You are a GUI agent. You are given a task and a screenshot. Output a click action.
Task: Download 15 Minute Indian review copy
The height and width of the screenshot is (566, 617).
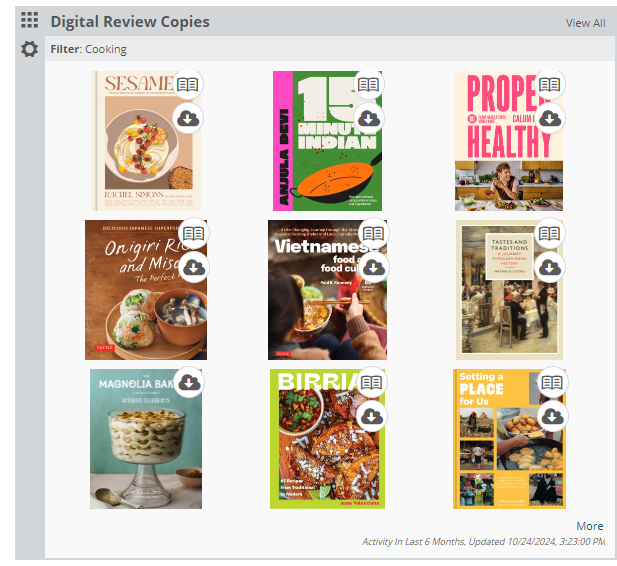[x=368, y=118]
